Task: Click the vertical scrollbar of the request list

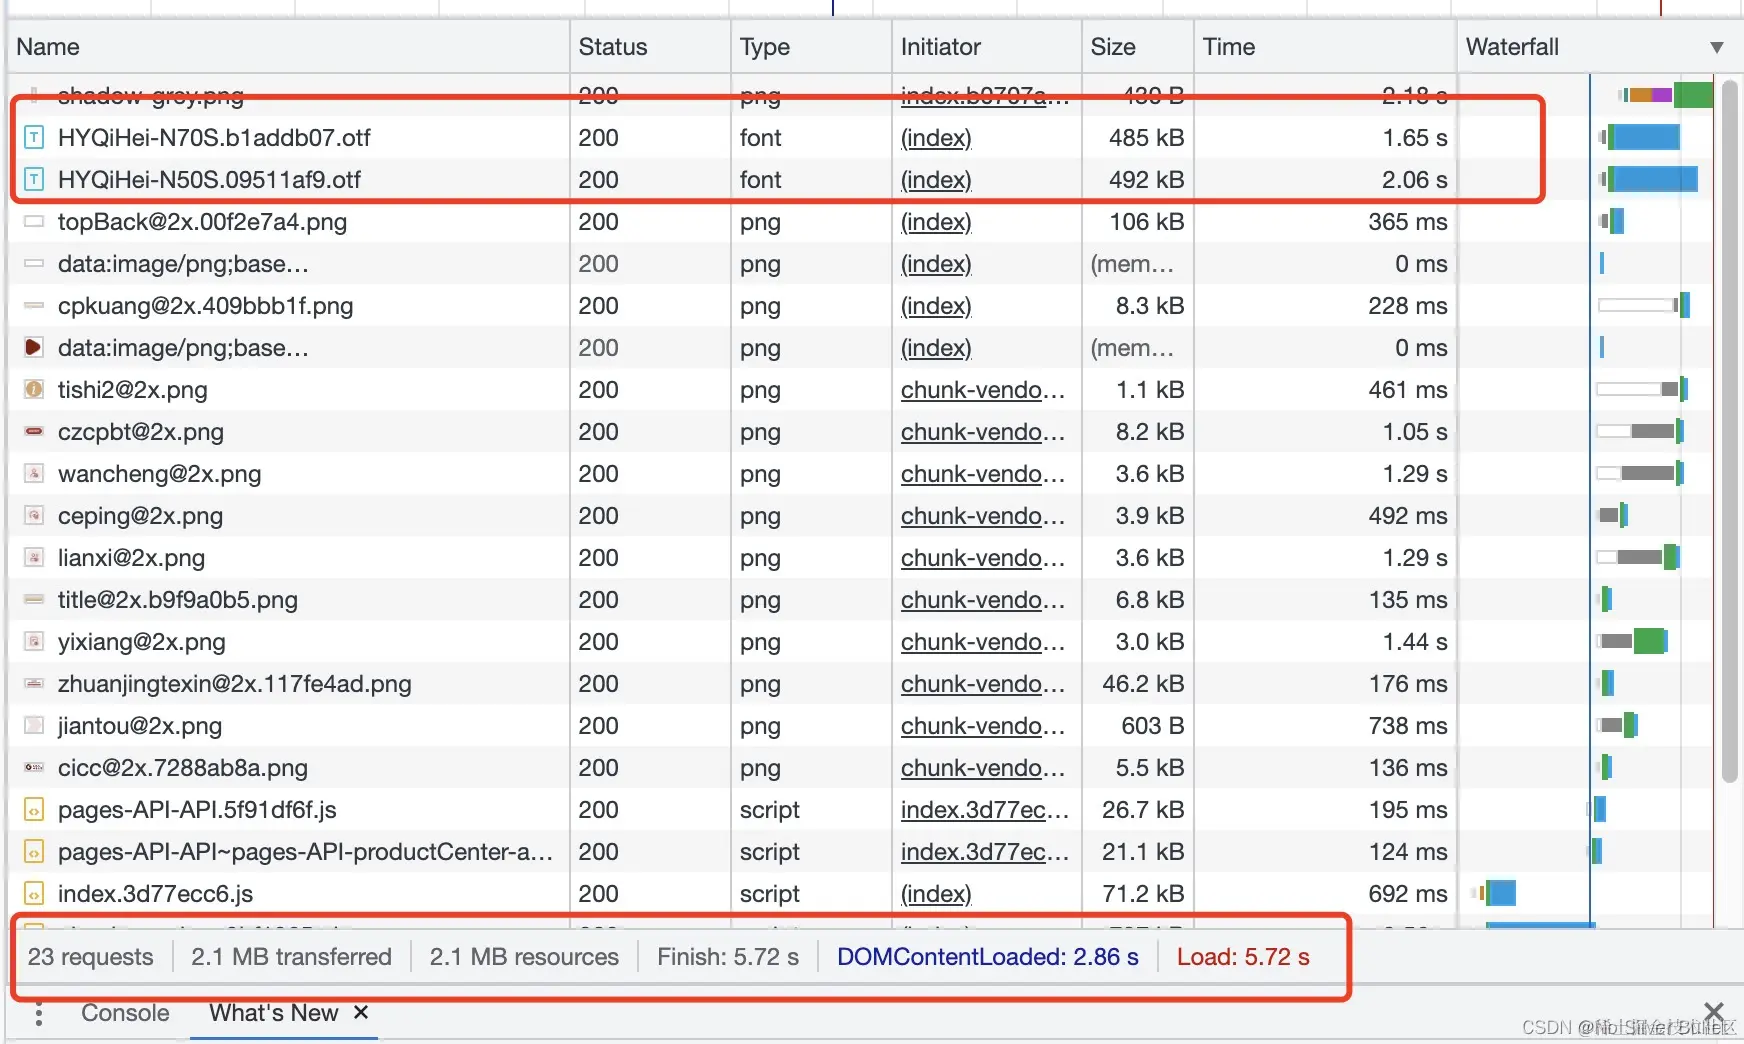Action: tap(1730, 430)
